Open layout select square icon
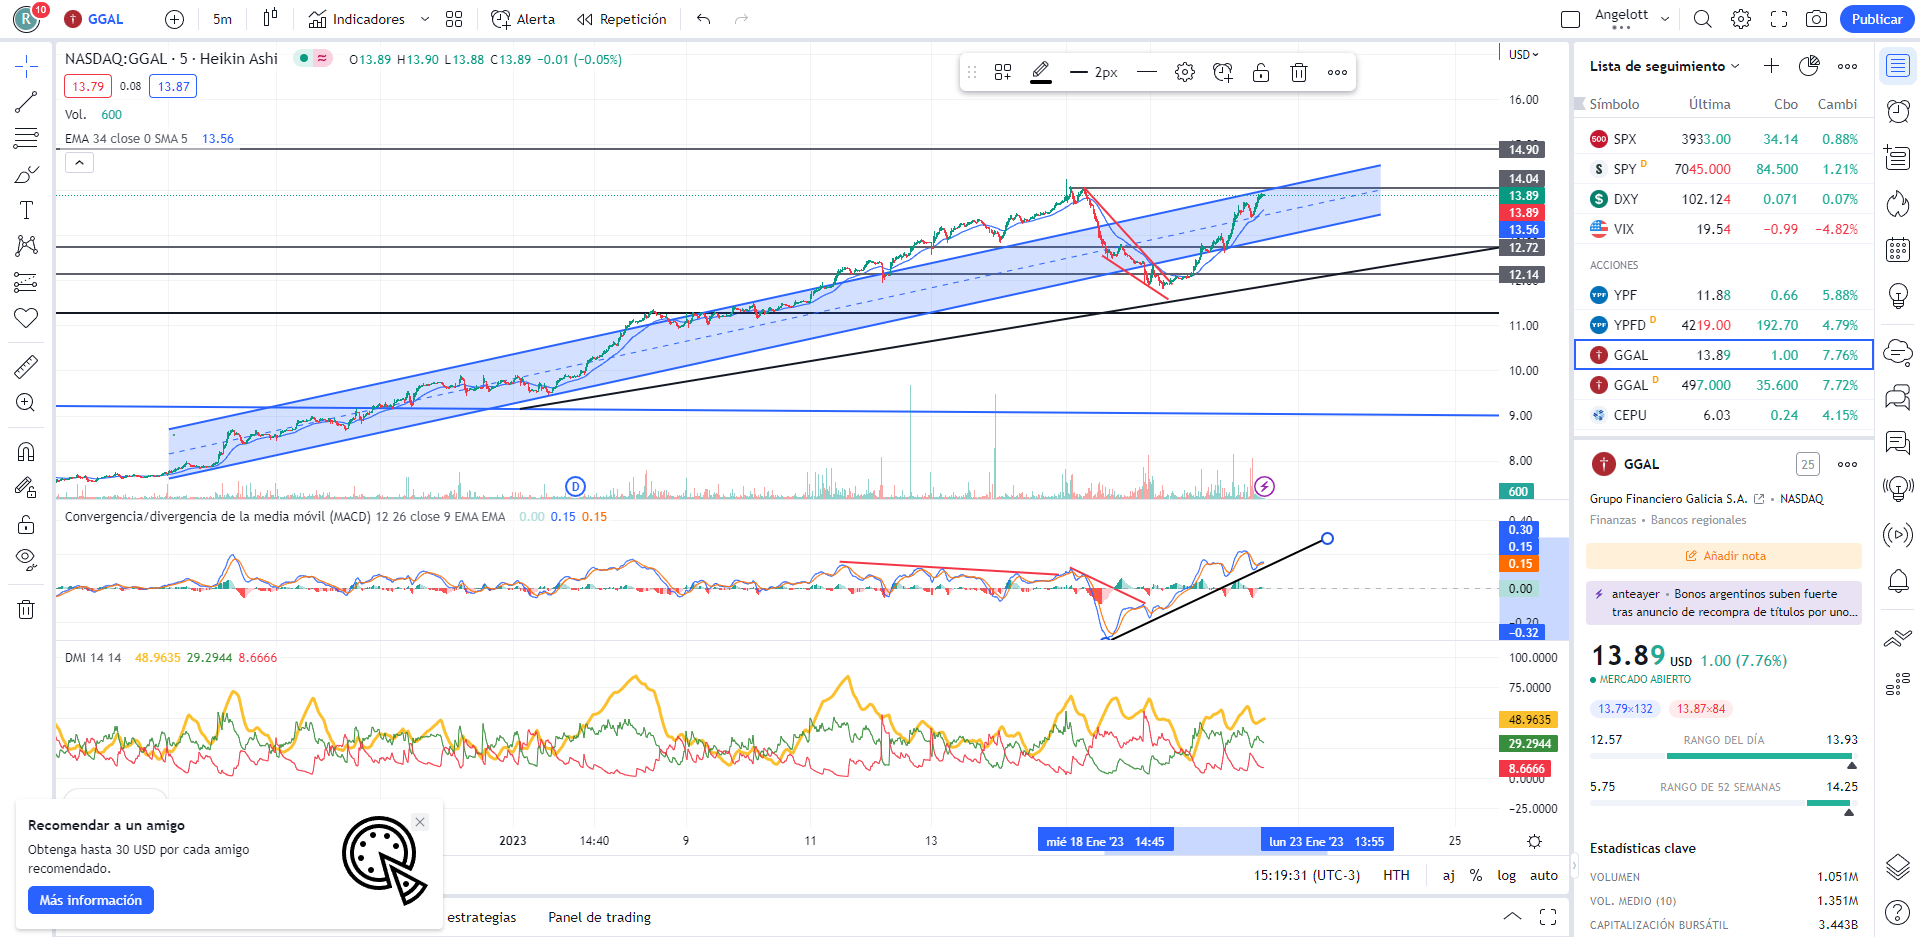 pos(1571,19)
